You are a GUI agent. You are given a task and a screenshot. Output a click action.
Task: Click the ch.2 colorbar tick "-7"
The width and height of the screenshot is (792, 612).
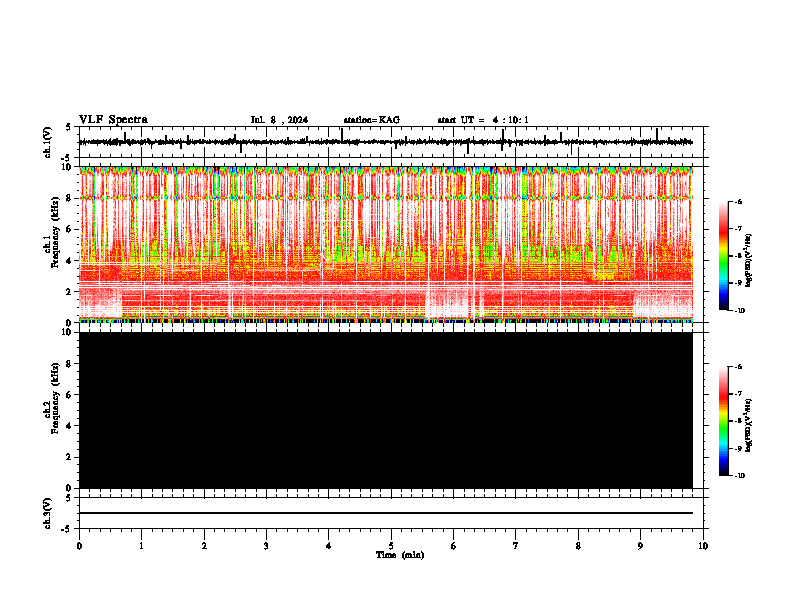pos(738,394)
